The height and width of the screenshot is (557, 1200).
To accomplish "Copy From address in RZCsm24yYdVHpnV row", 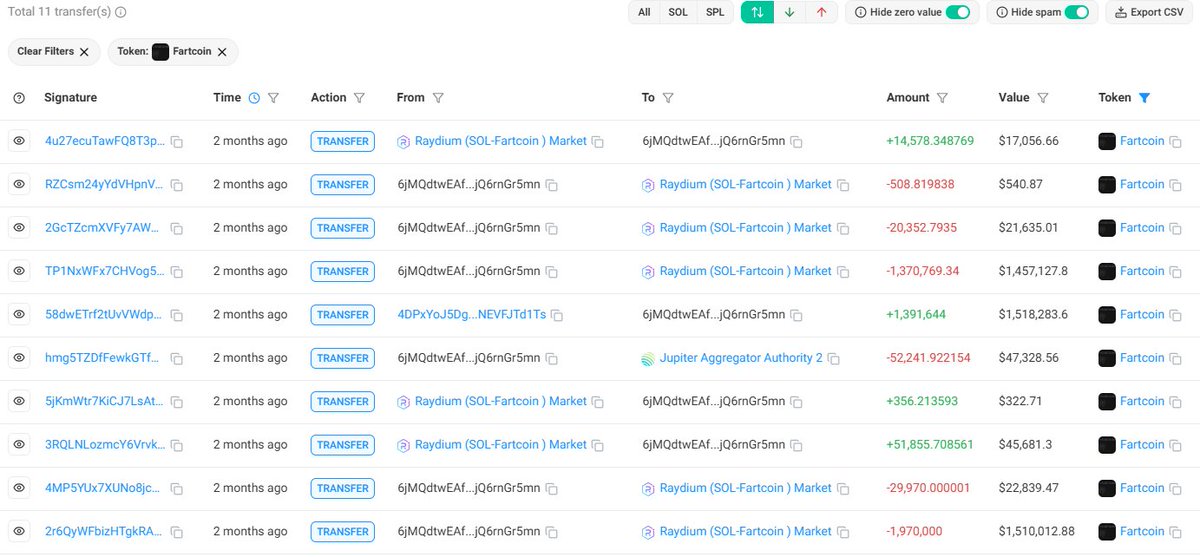I will (x=552, y=185).
